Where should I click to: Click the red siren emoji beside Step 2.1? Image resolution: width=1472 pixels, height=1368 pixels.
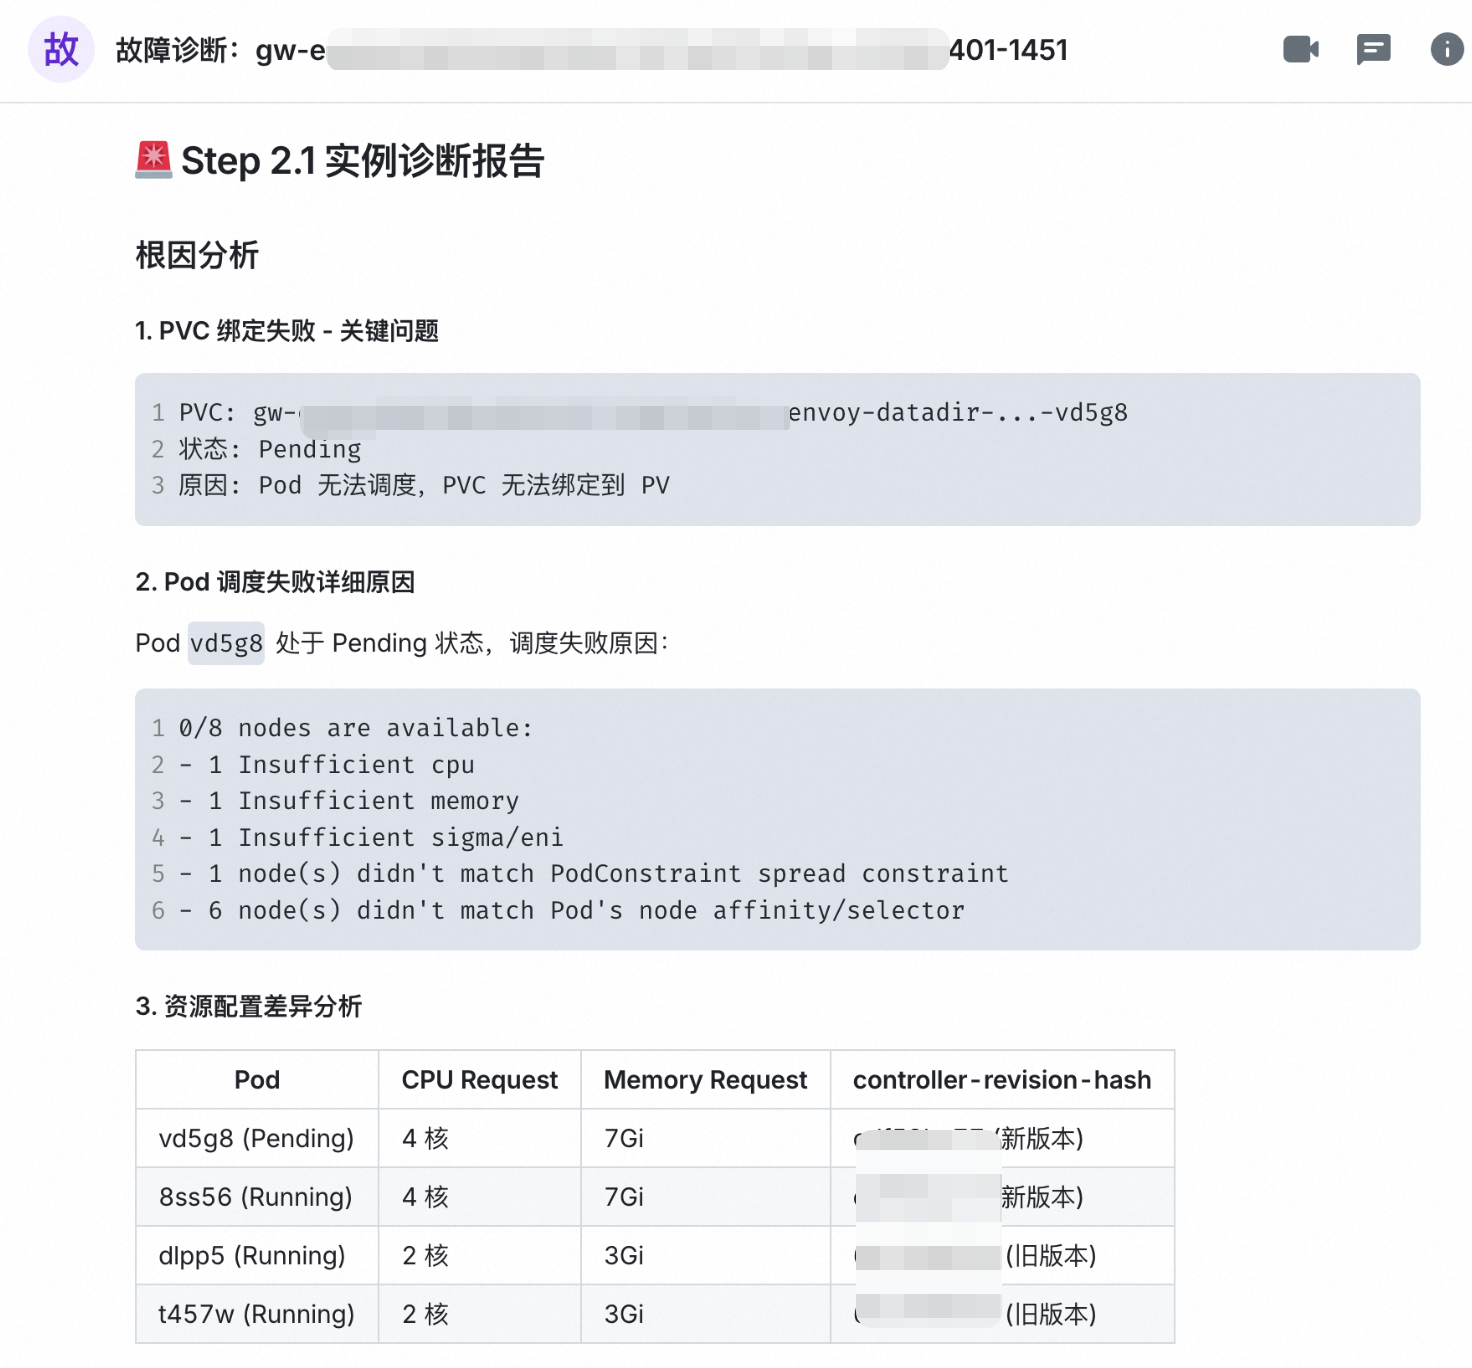click(x=153, y=160)
